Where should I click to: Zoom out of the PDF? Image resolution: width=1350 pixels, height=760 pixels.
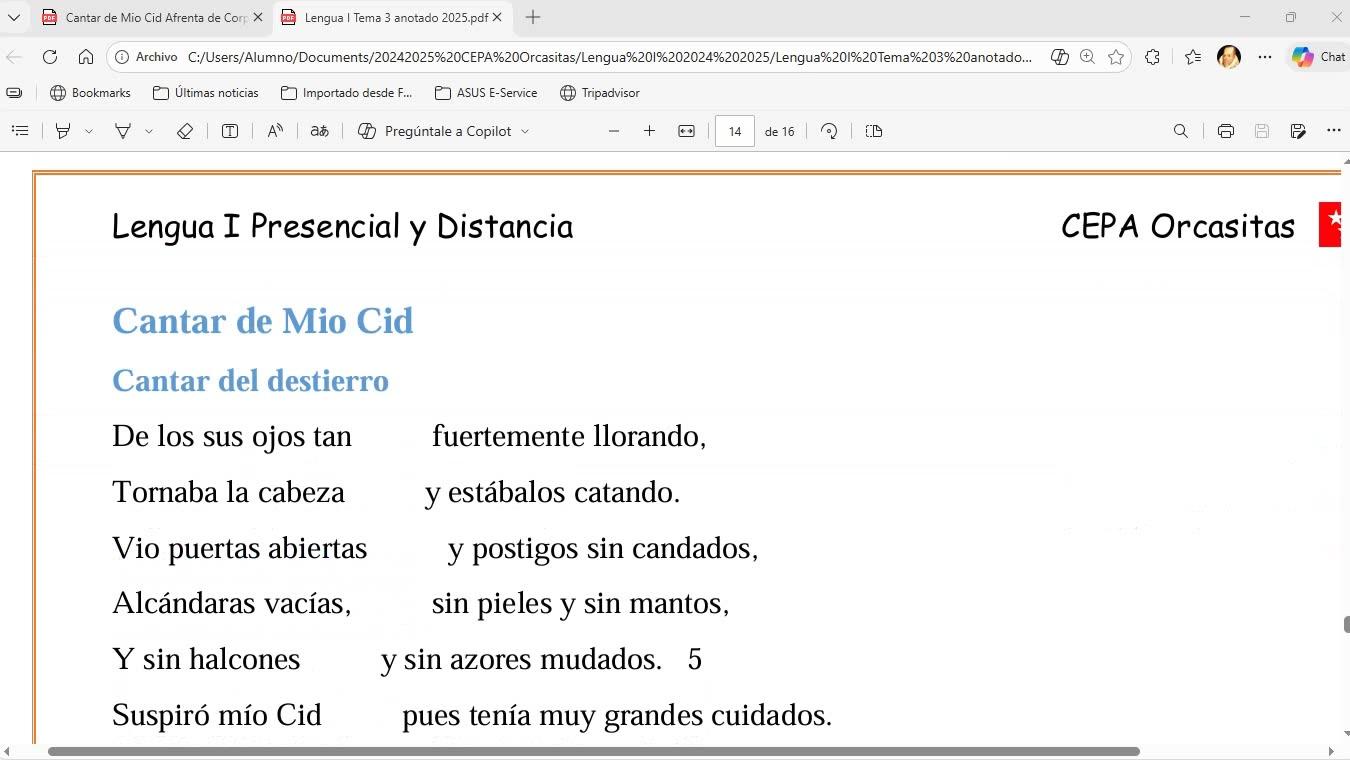tap(614, 131)
